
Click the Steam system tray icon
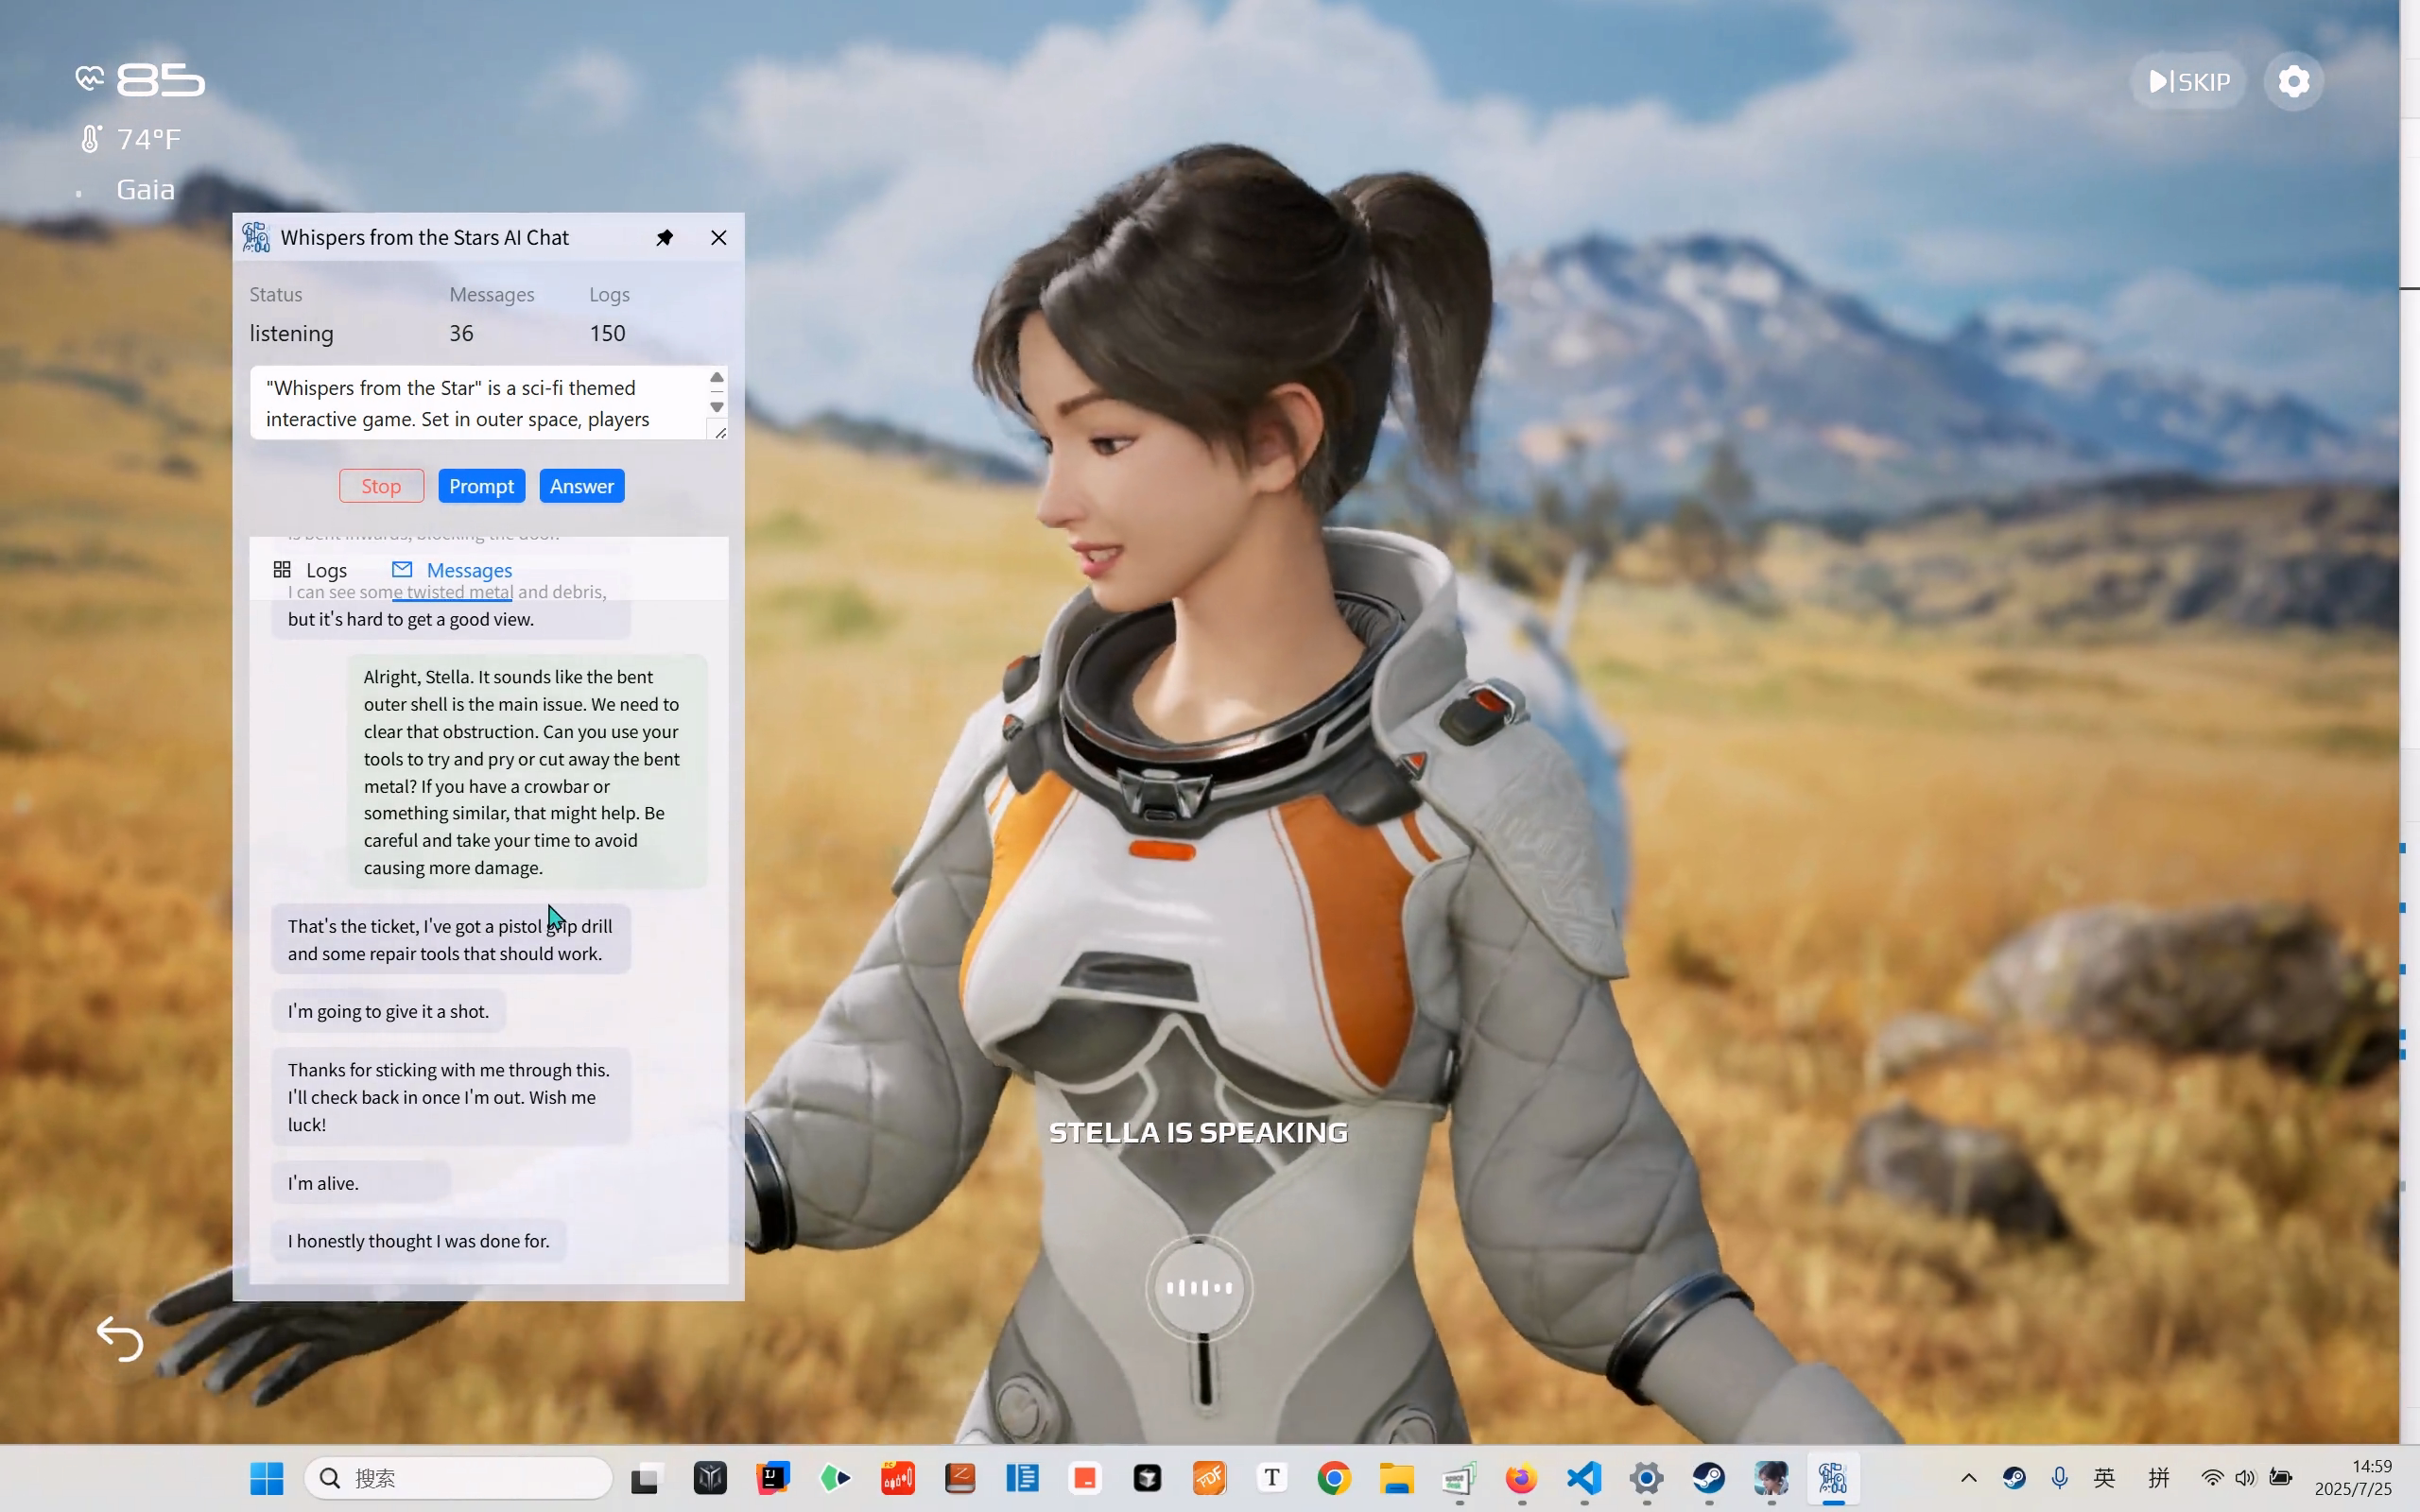point(2014,1478)
